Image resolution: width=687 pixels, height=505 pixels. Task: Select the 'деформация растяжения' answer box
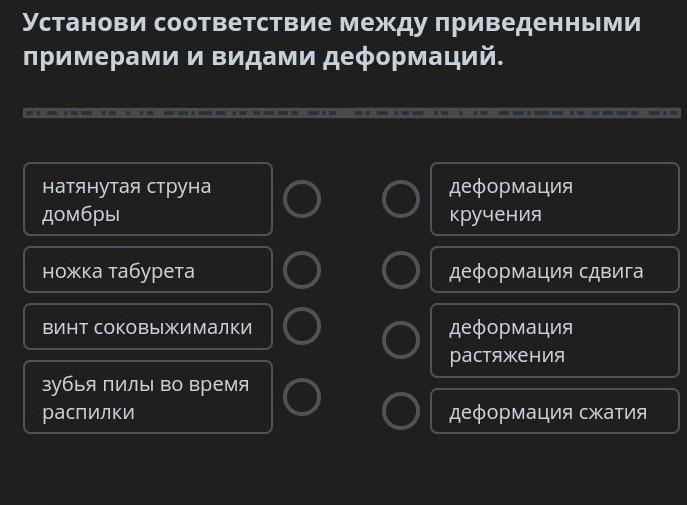pos(554,341)
